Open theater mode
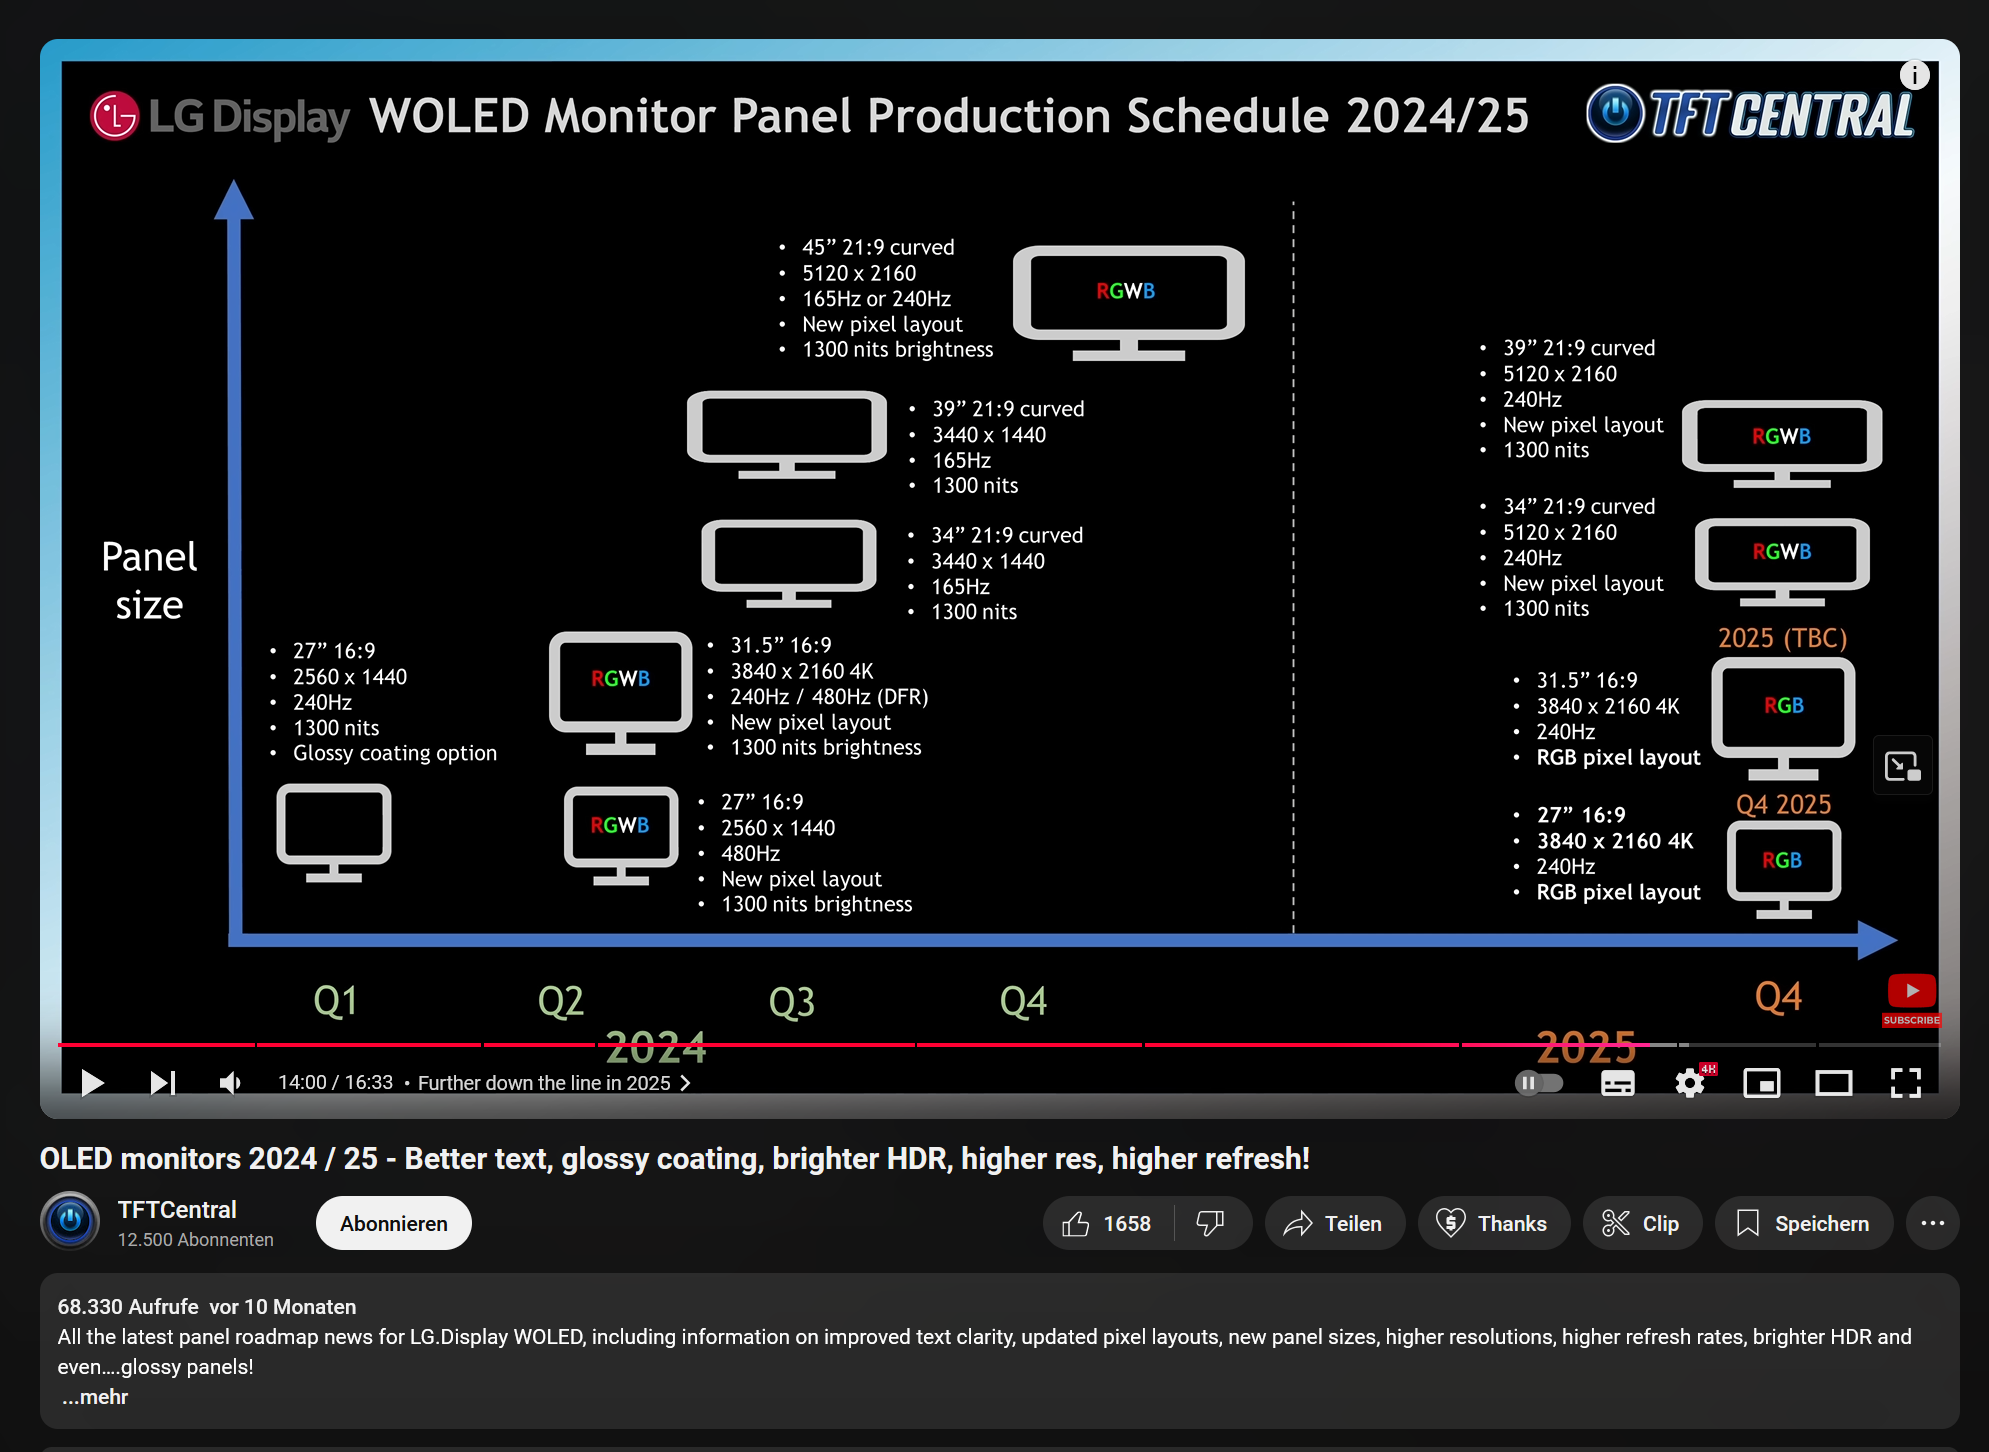Image resolution: width=1989 pixels, height=1452 pixels. pos(1836,1082)
